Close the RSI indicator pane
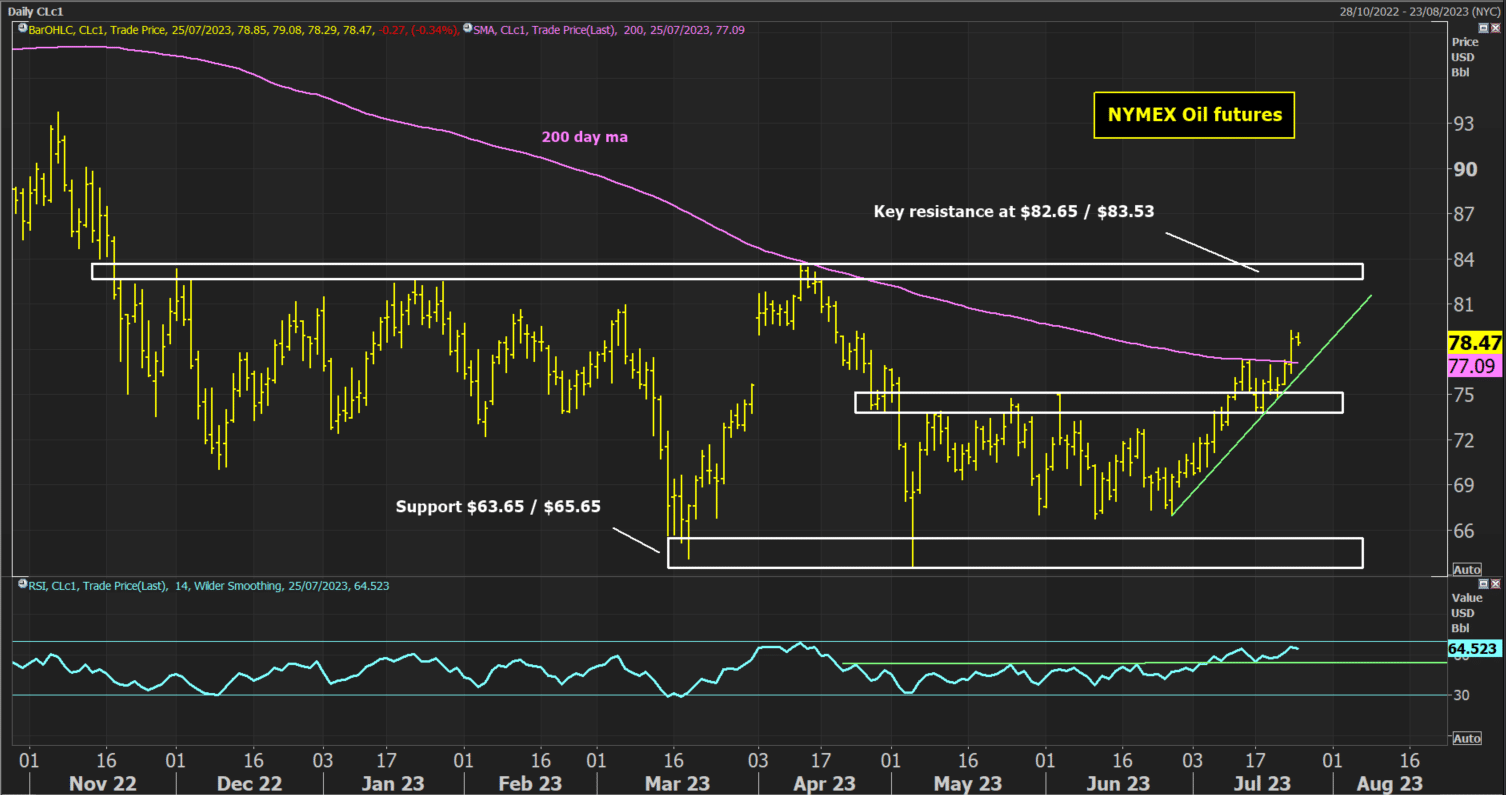 1495,583
